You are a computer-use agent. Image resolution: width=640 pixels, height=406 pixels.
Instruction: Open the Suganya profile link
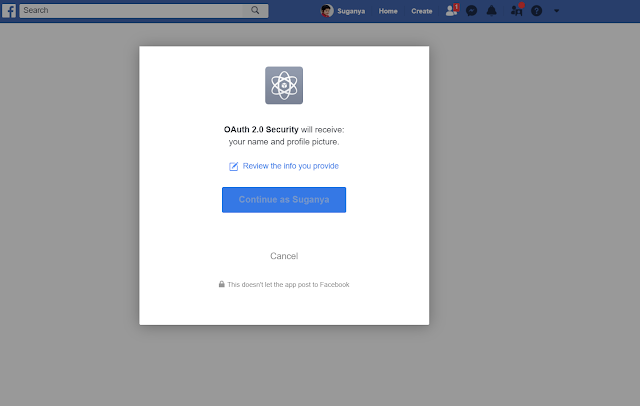point(351,11)
